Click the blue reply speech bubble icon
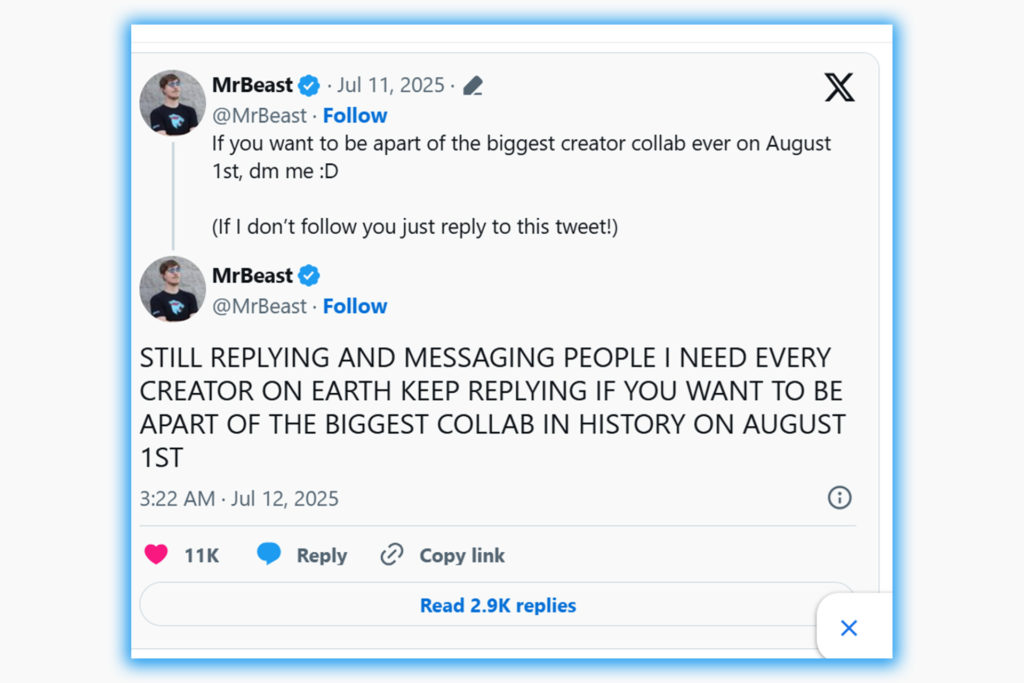1024x683 pixels. click(x=269, y=554)
